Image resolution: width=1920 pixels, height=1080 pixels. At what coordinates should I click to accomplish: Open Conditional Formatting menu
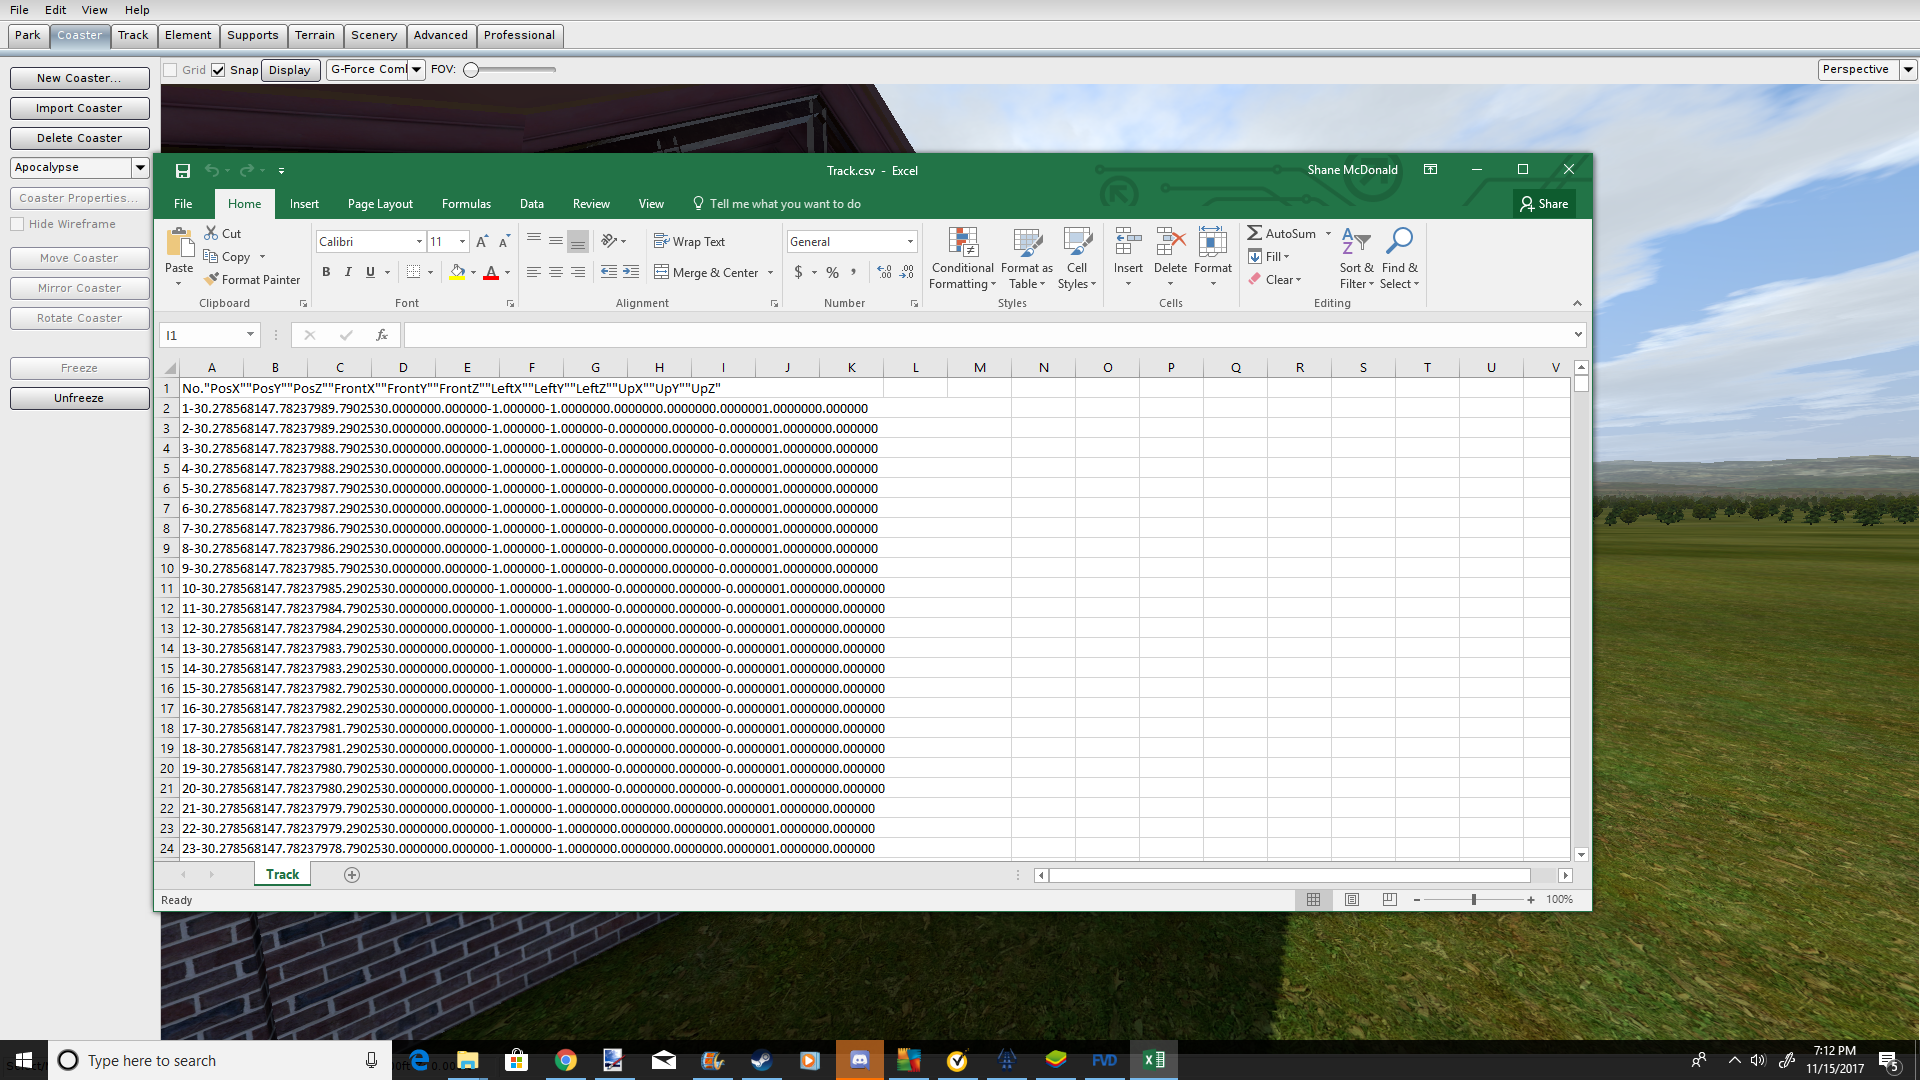pyautogui.click(x=962, y=258)
